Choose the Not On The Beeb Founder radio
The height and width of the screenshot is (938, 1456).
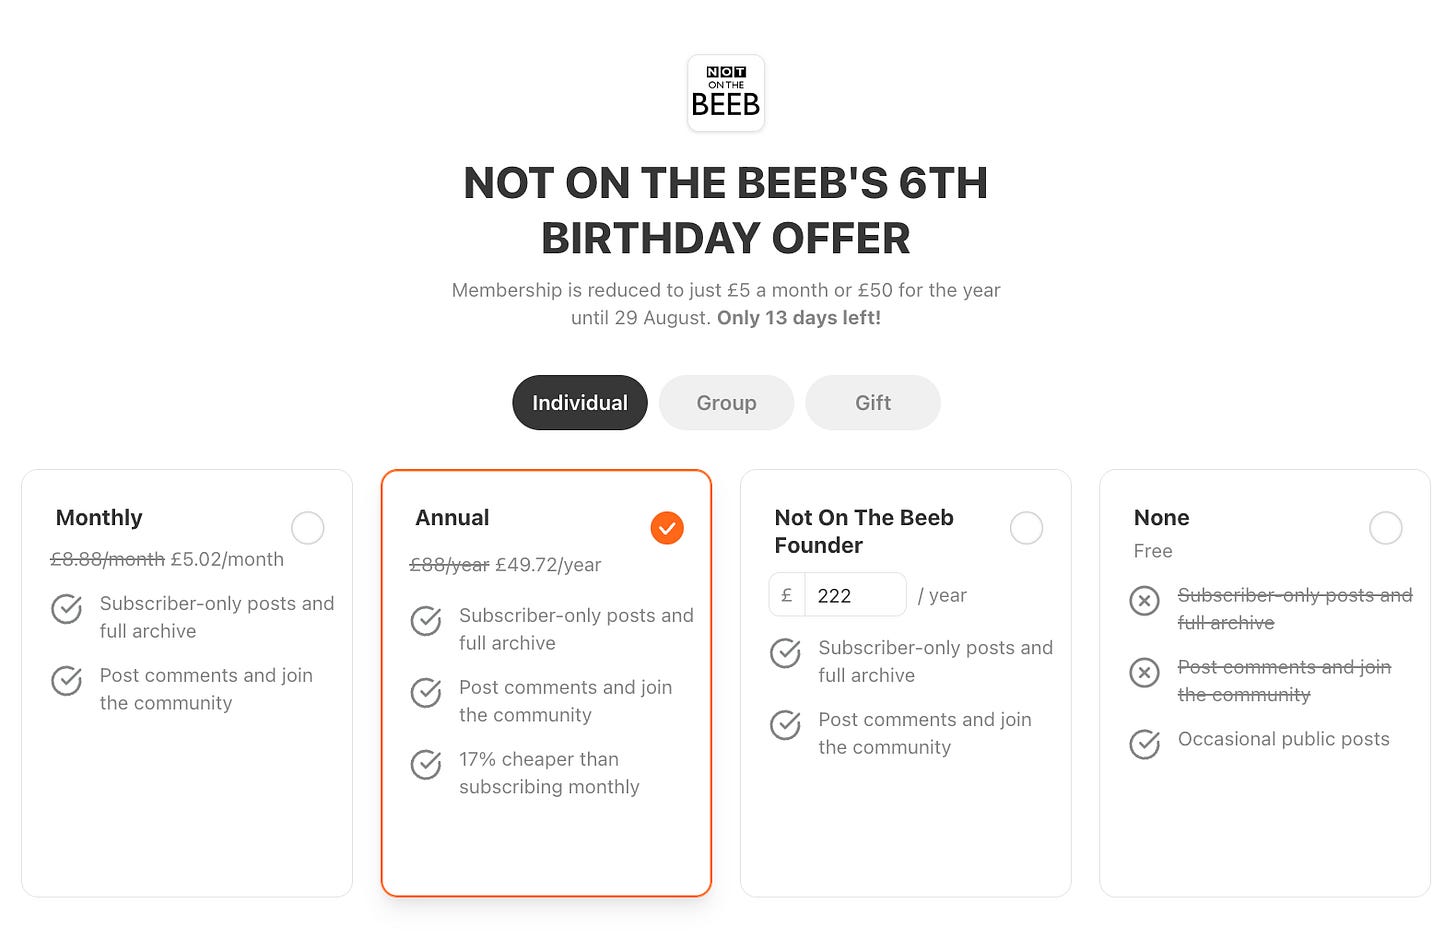coord(1026,528)
